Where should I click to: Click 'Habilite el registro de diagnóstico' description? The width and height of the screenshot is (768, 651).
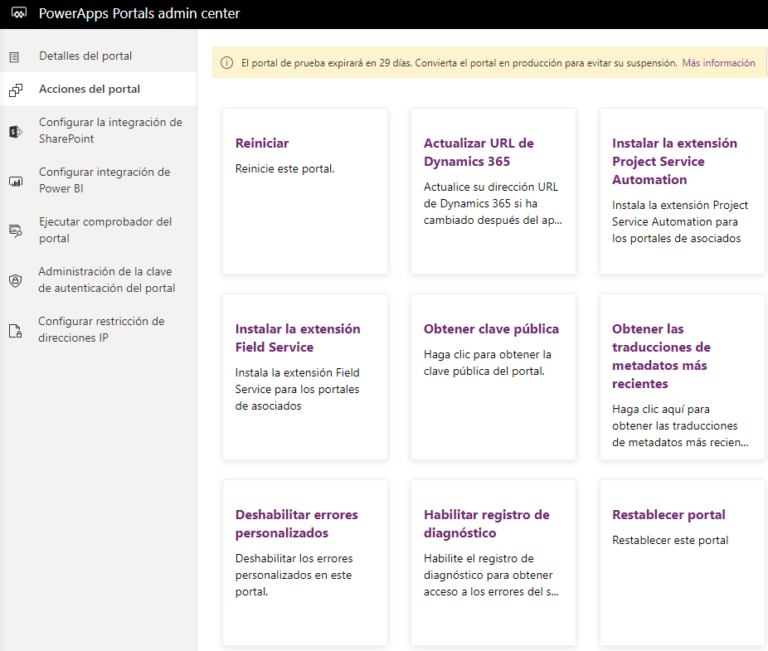491,575
